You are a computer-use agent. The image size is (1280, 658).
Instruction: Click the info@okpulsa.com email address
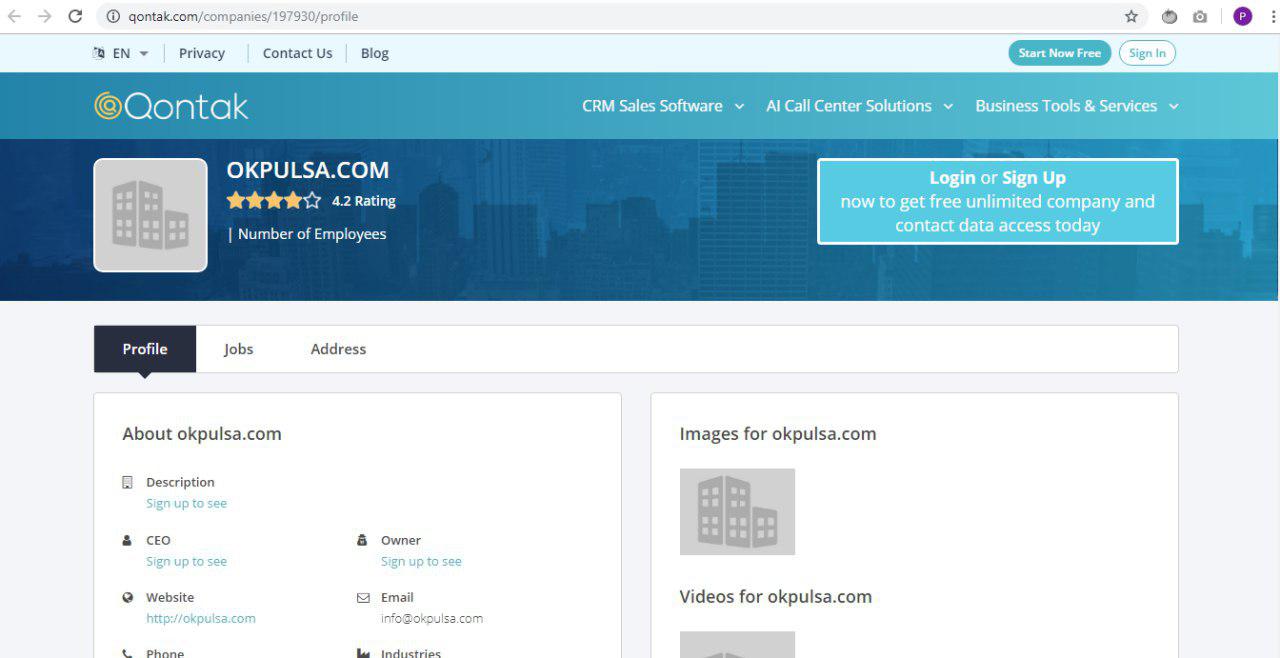pos(432,618)
